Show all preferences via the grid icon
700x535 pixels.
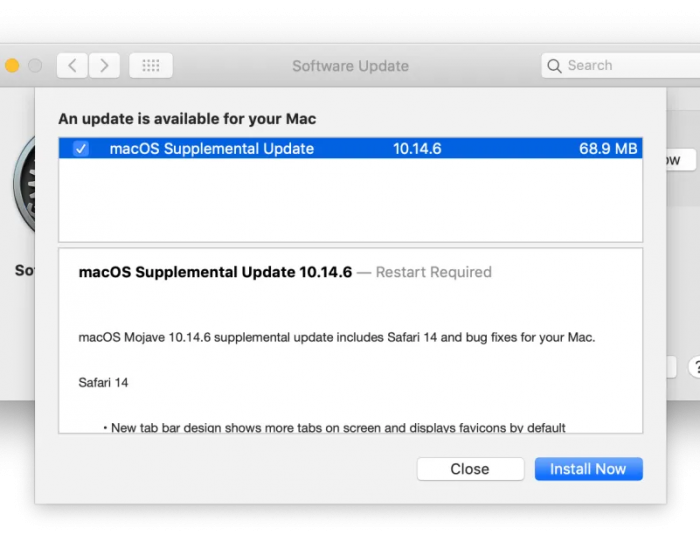tap(151, 66)
